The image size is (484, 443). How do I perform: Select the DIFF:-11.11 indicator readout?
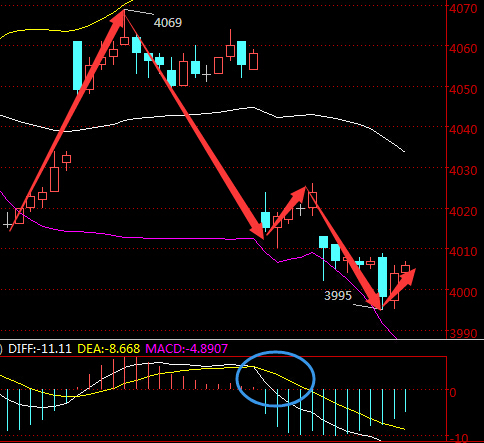[40, 349]
